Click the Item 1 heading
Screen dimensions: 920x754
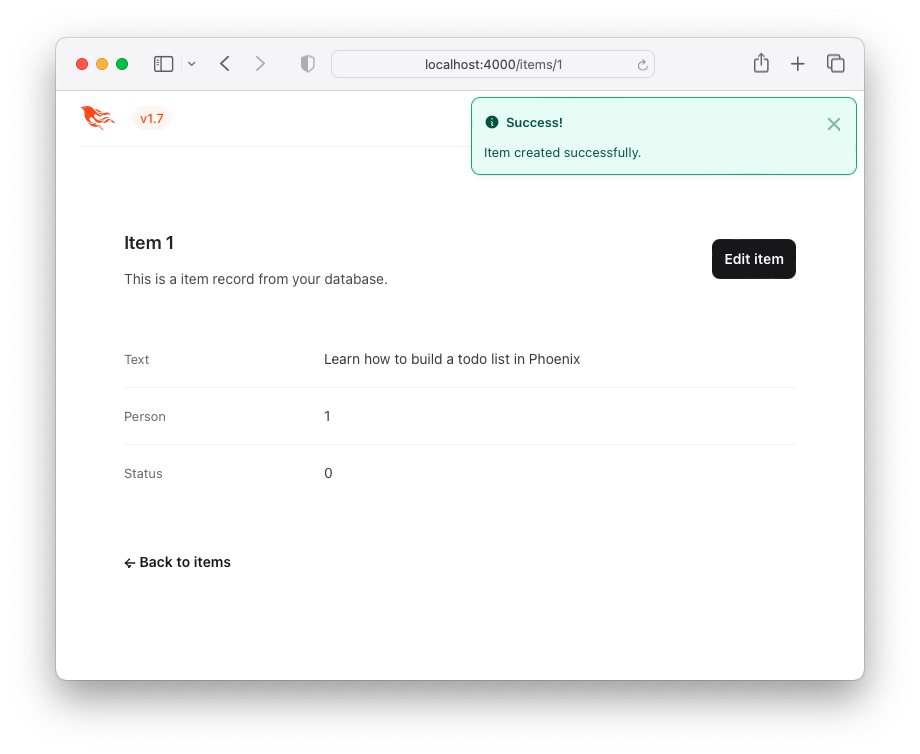(149, 242)
